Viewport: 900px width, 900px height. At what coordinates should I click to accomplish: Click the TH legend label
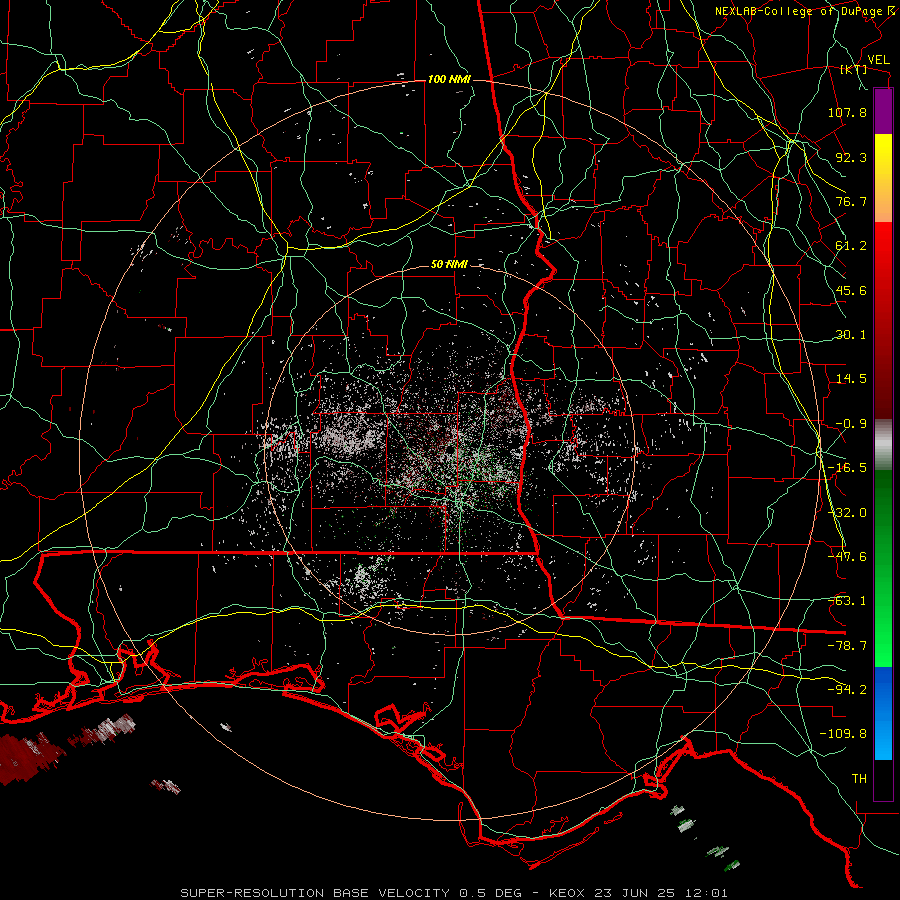[859, 779]
